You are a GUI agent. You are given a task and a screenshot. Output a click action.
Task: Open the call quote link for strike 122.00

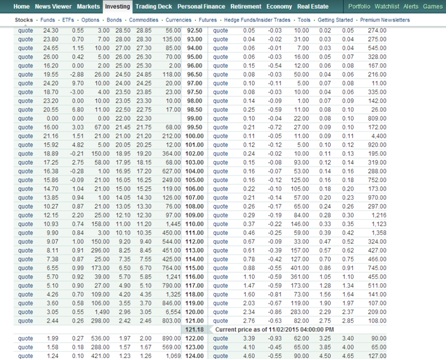25,338
